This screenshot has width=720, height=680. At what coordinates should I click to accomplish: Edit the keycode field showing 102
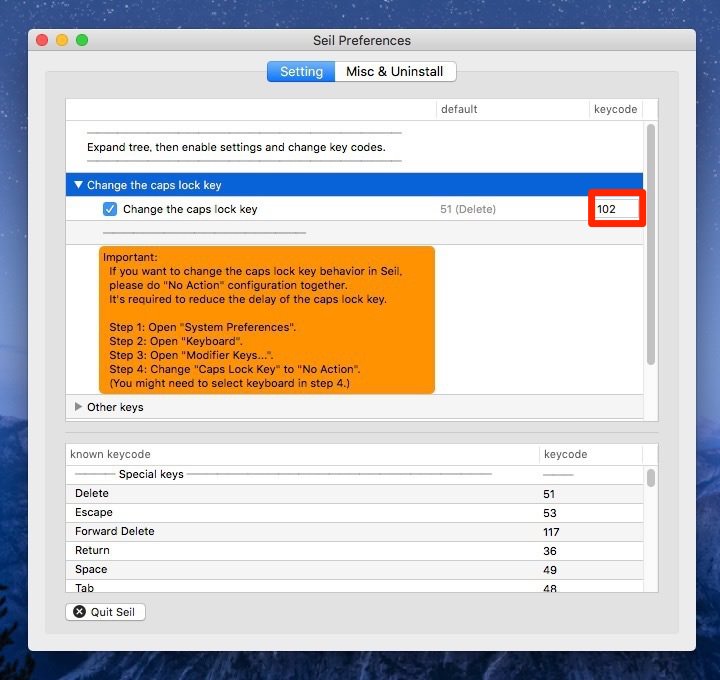[616, 209]
